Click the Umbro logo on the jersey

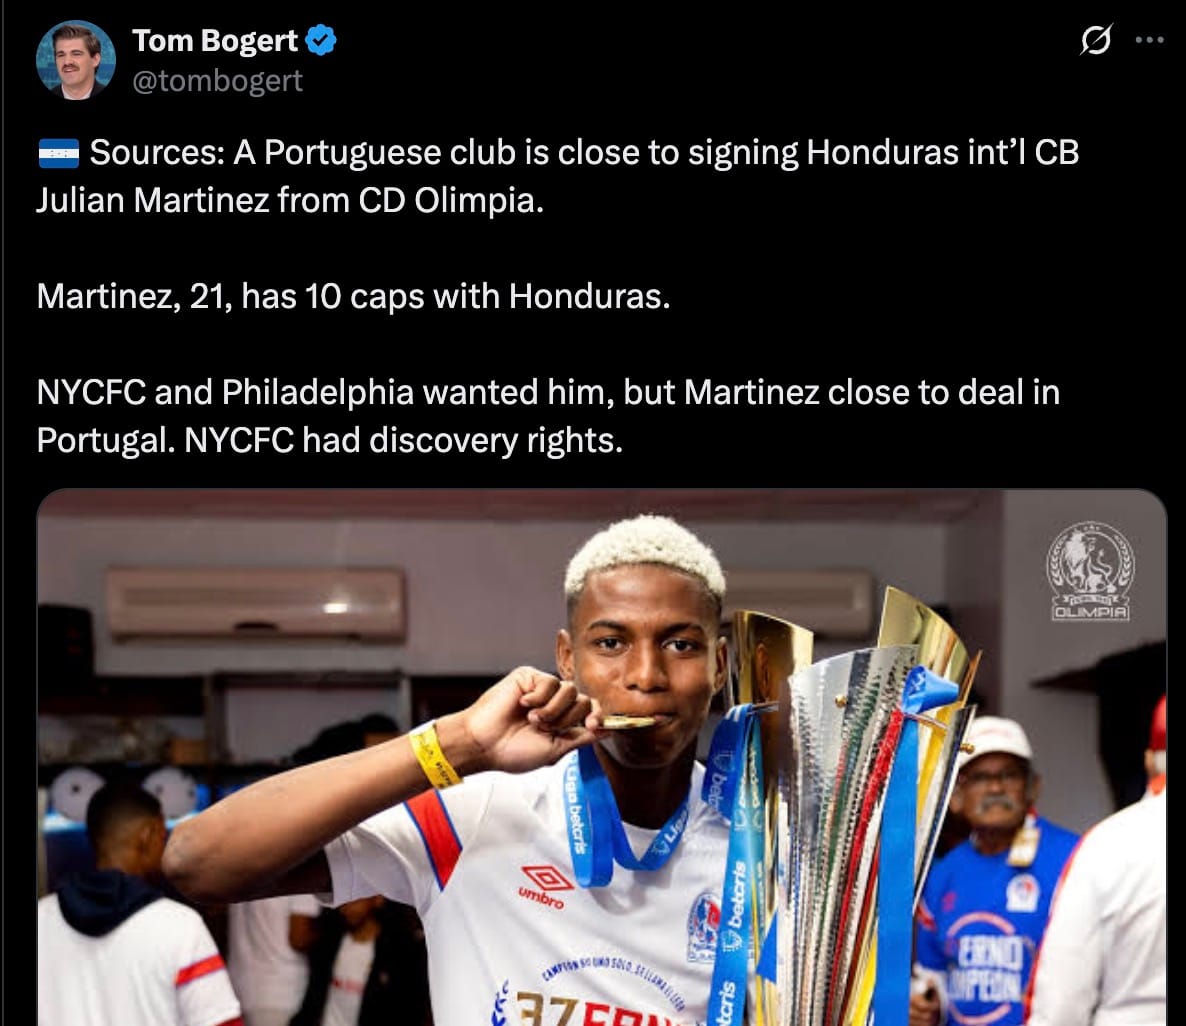tap(544, 887)
